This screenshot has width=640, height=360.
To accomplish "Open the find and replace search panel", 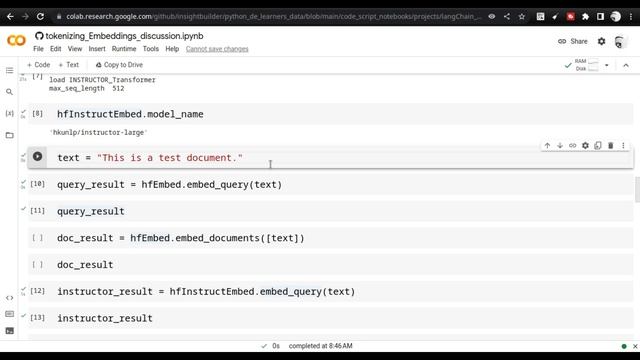I will (x=9, y=92).
